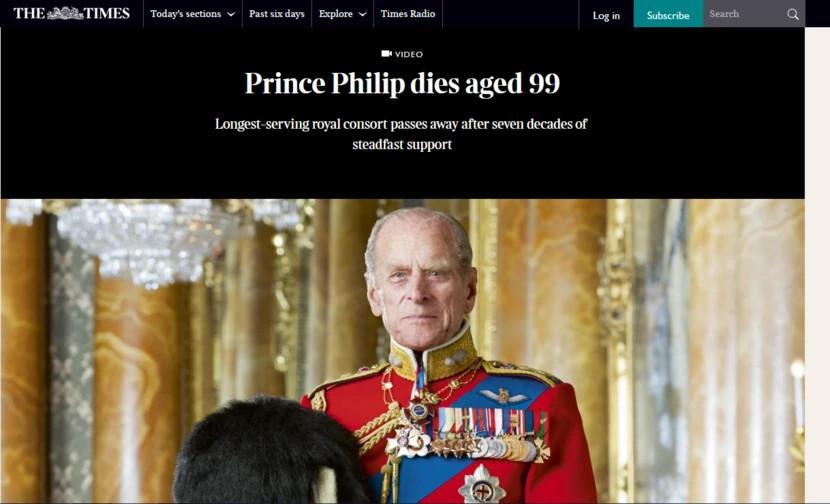Click THE TIMES masthead text

point(71,13)
